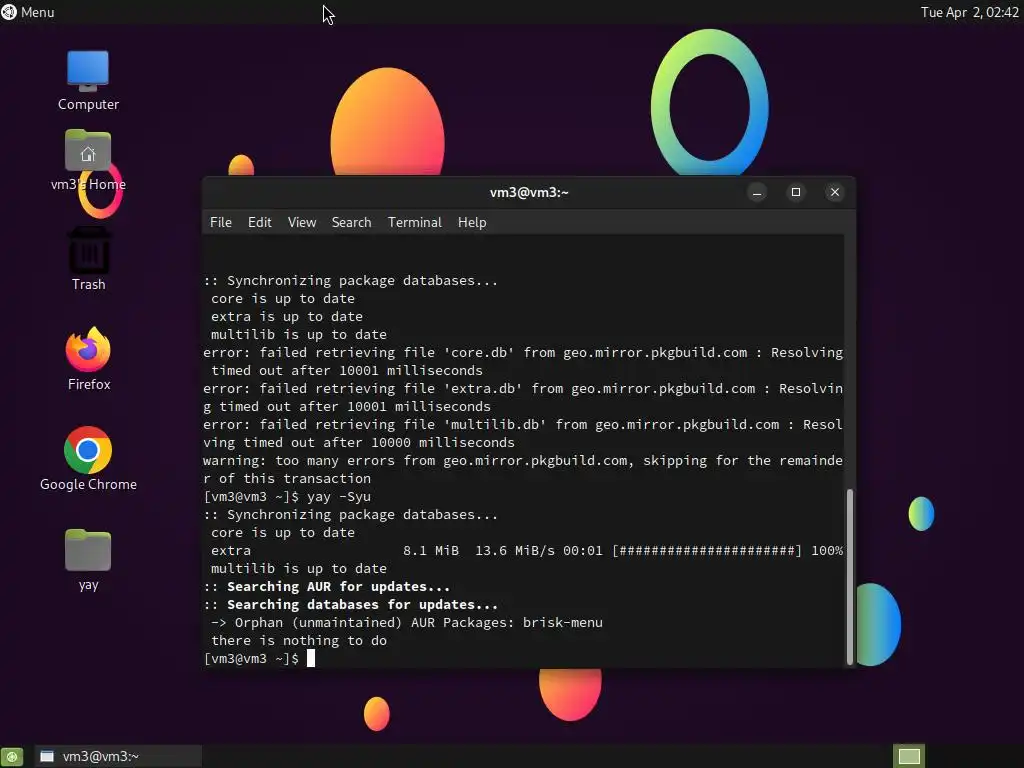The image size is (1024, 768).
Task: Click the show desktop icon in bottom panel
Action: click(12, 756)
